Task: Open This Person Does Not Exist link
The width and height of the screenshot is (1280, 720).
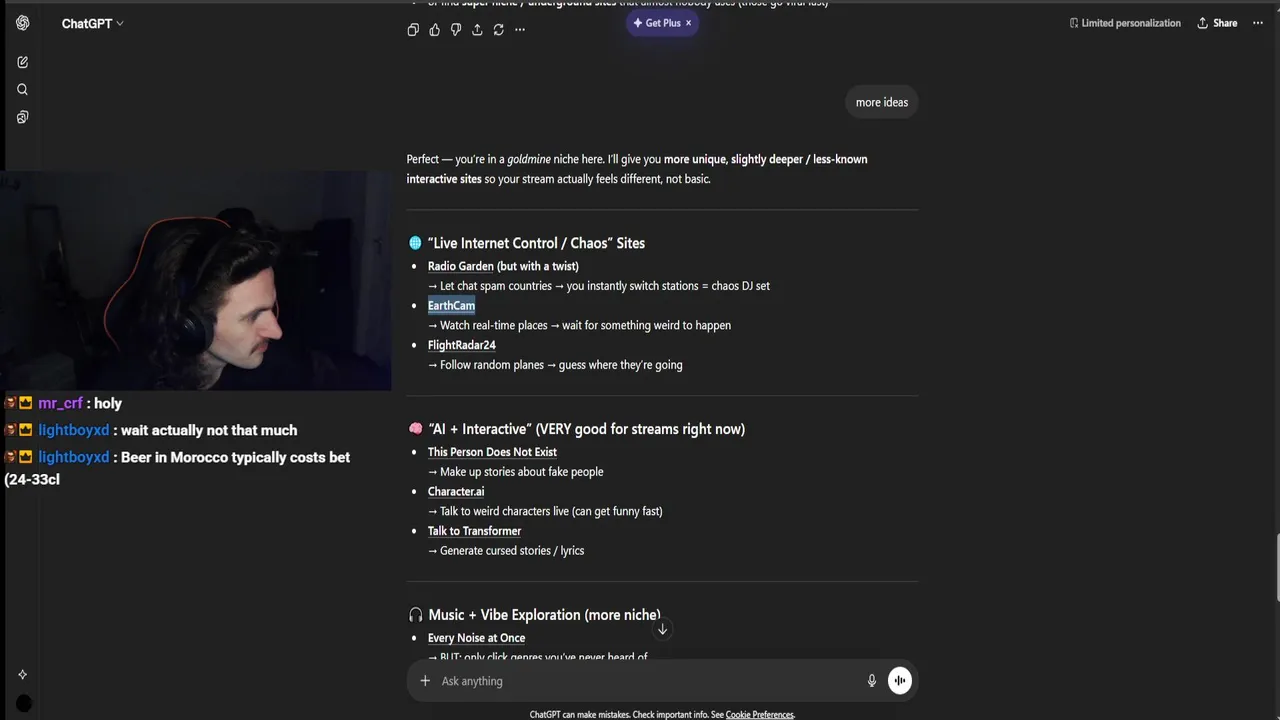Action: pos(492,452)
